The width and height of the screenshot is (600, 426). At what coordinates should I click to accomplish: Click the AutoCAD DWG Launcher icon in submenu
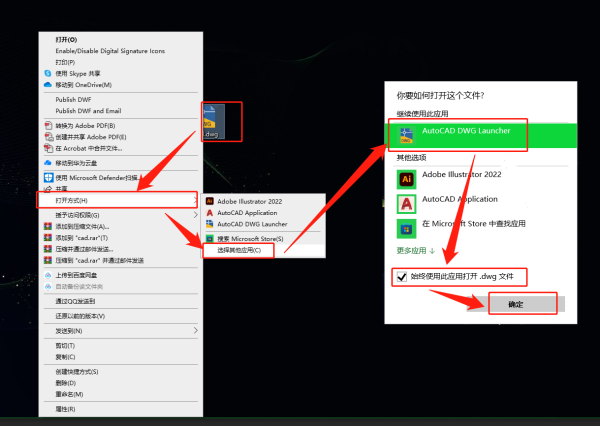(209, 224)
